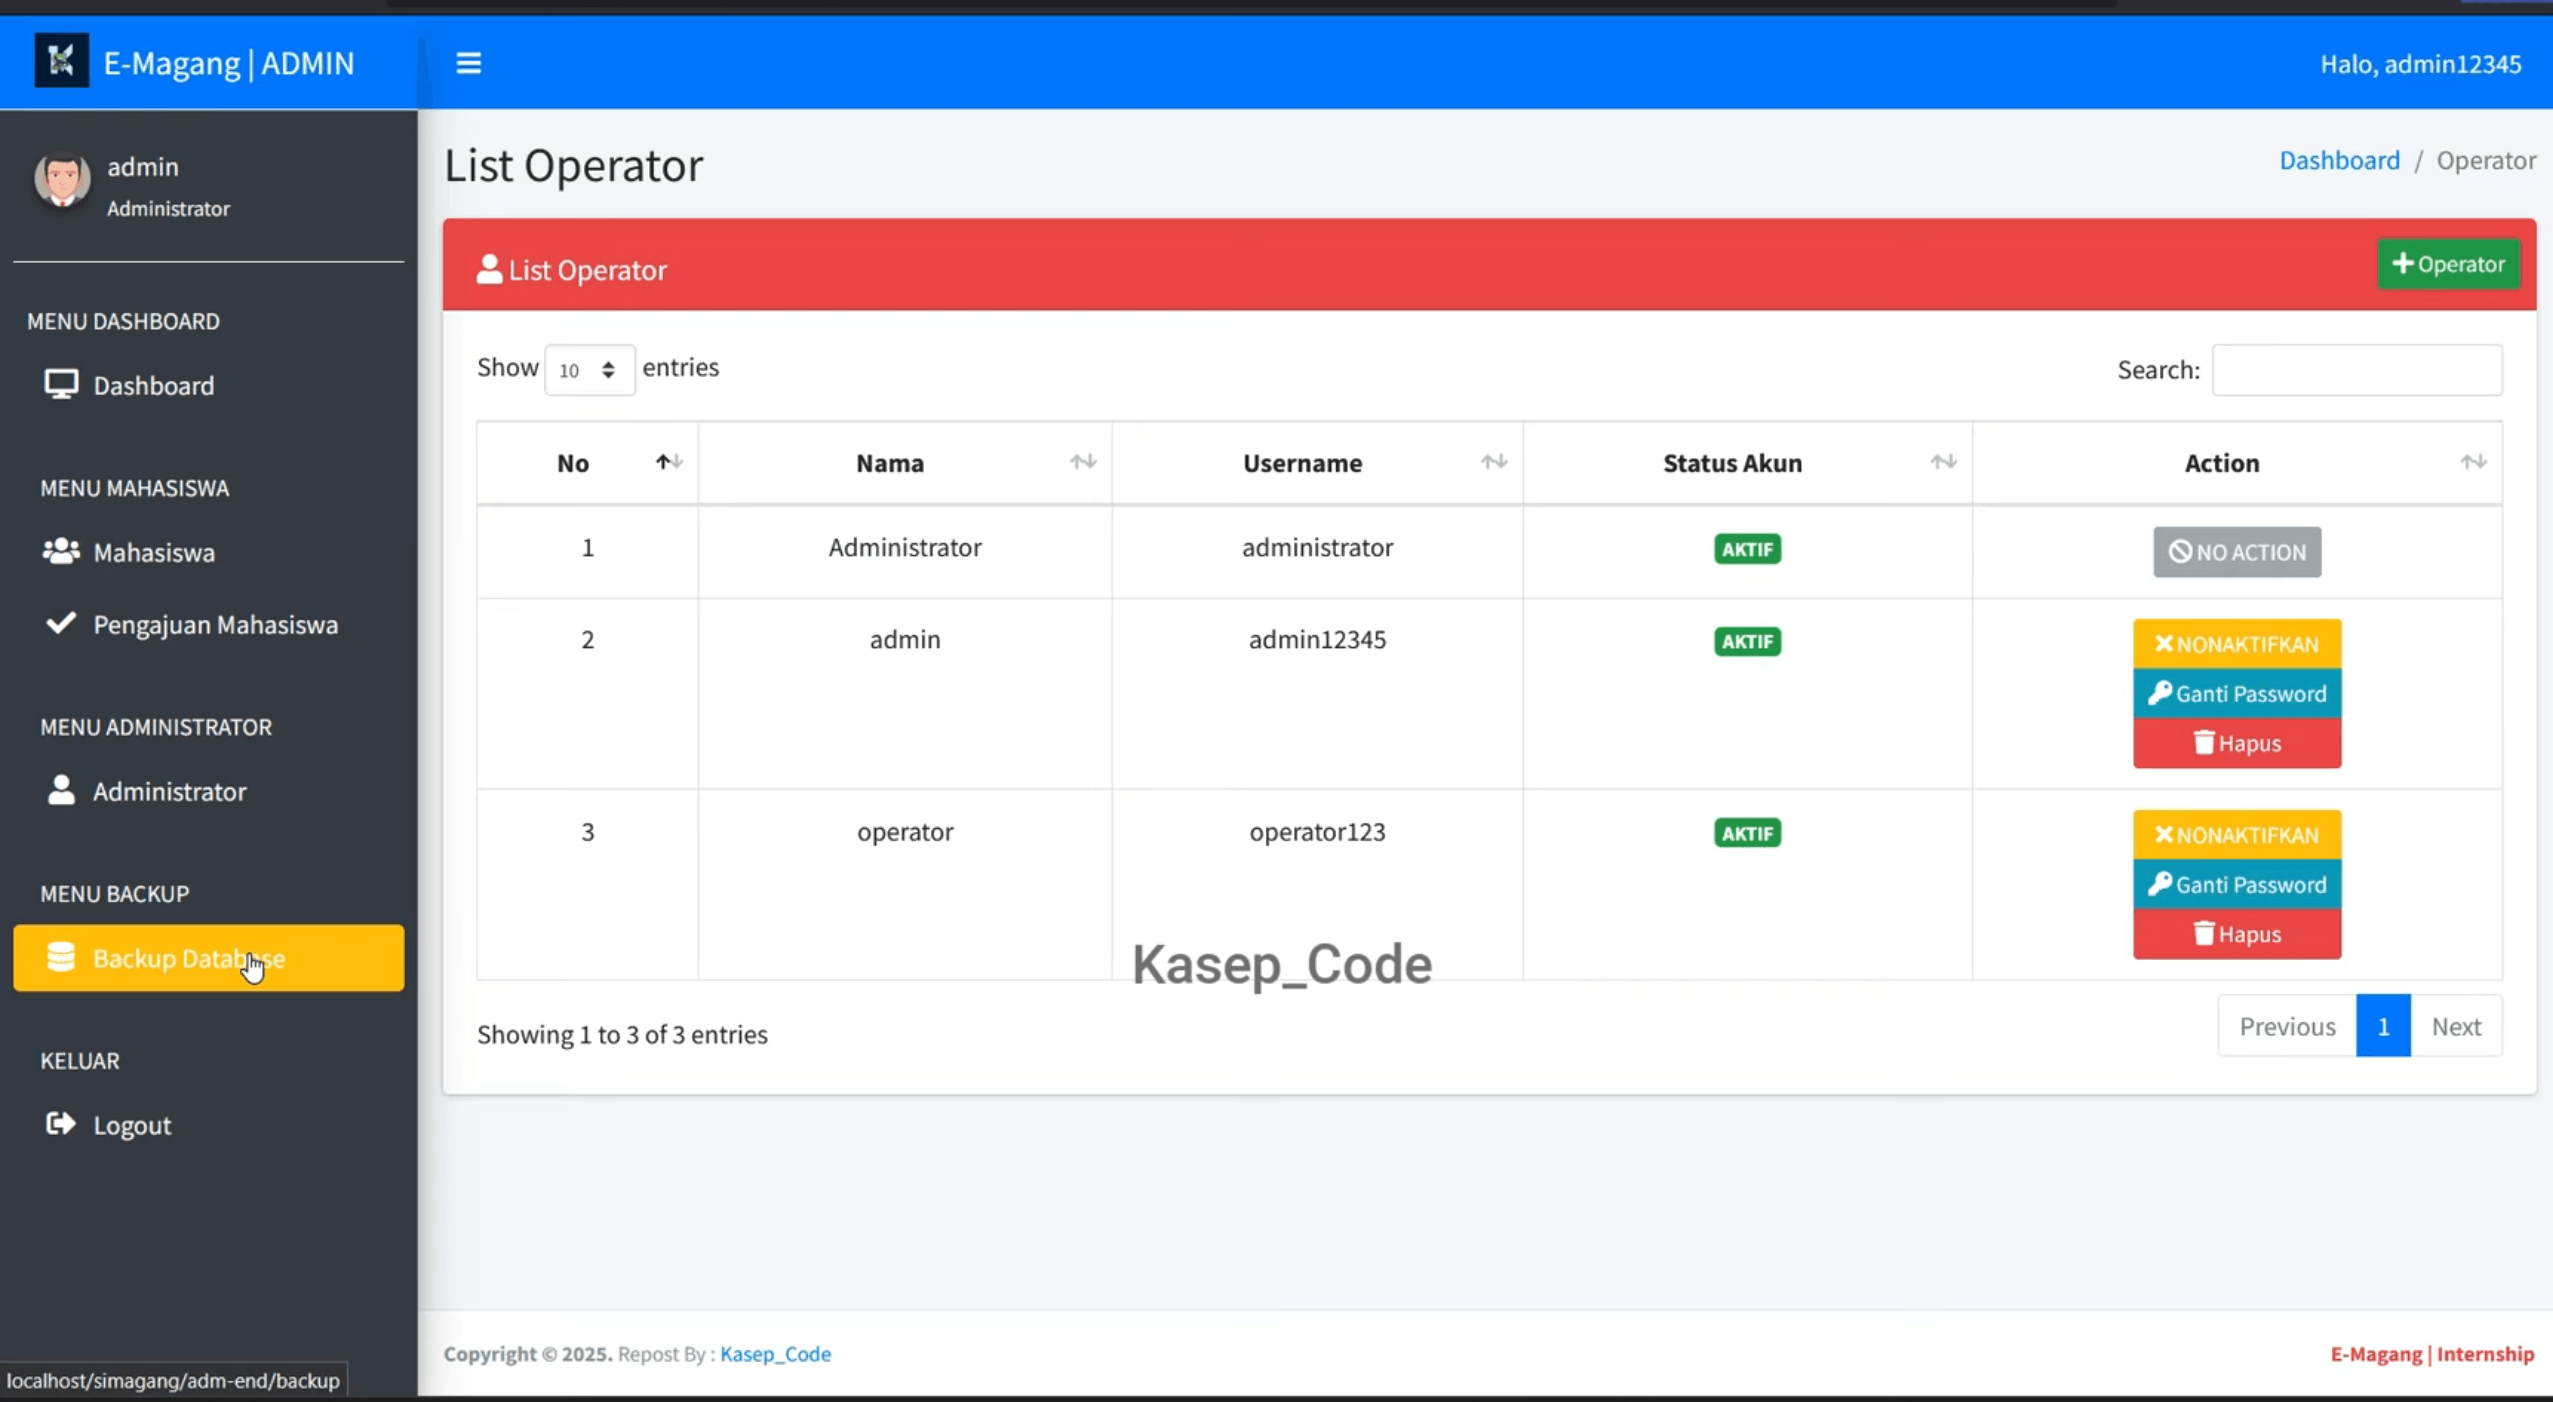Click the E-Magang | ADMIN brand title

[x=229, y=63]
